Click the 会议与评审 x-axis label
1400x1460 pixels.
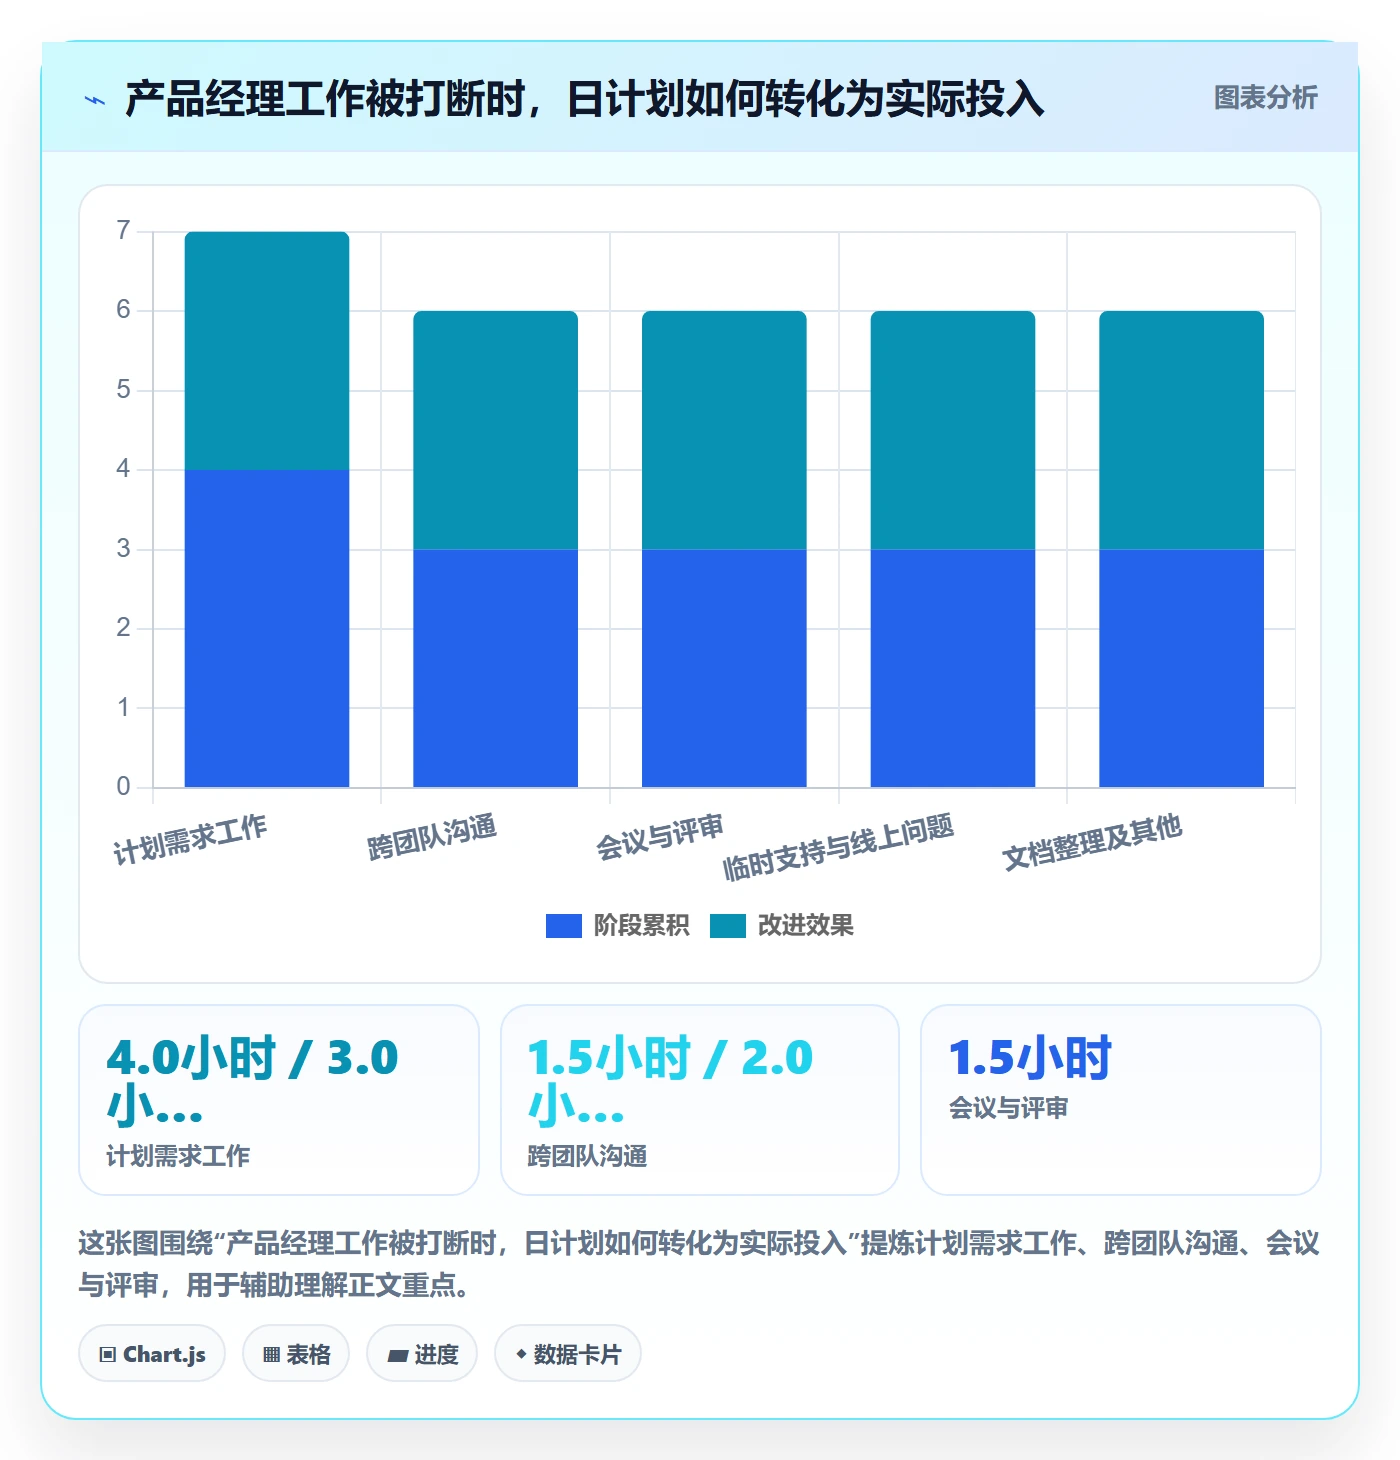pyautogui.click(x=660, y=838)
